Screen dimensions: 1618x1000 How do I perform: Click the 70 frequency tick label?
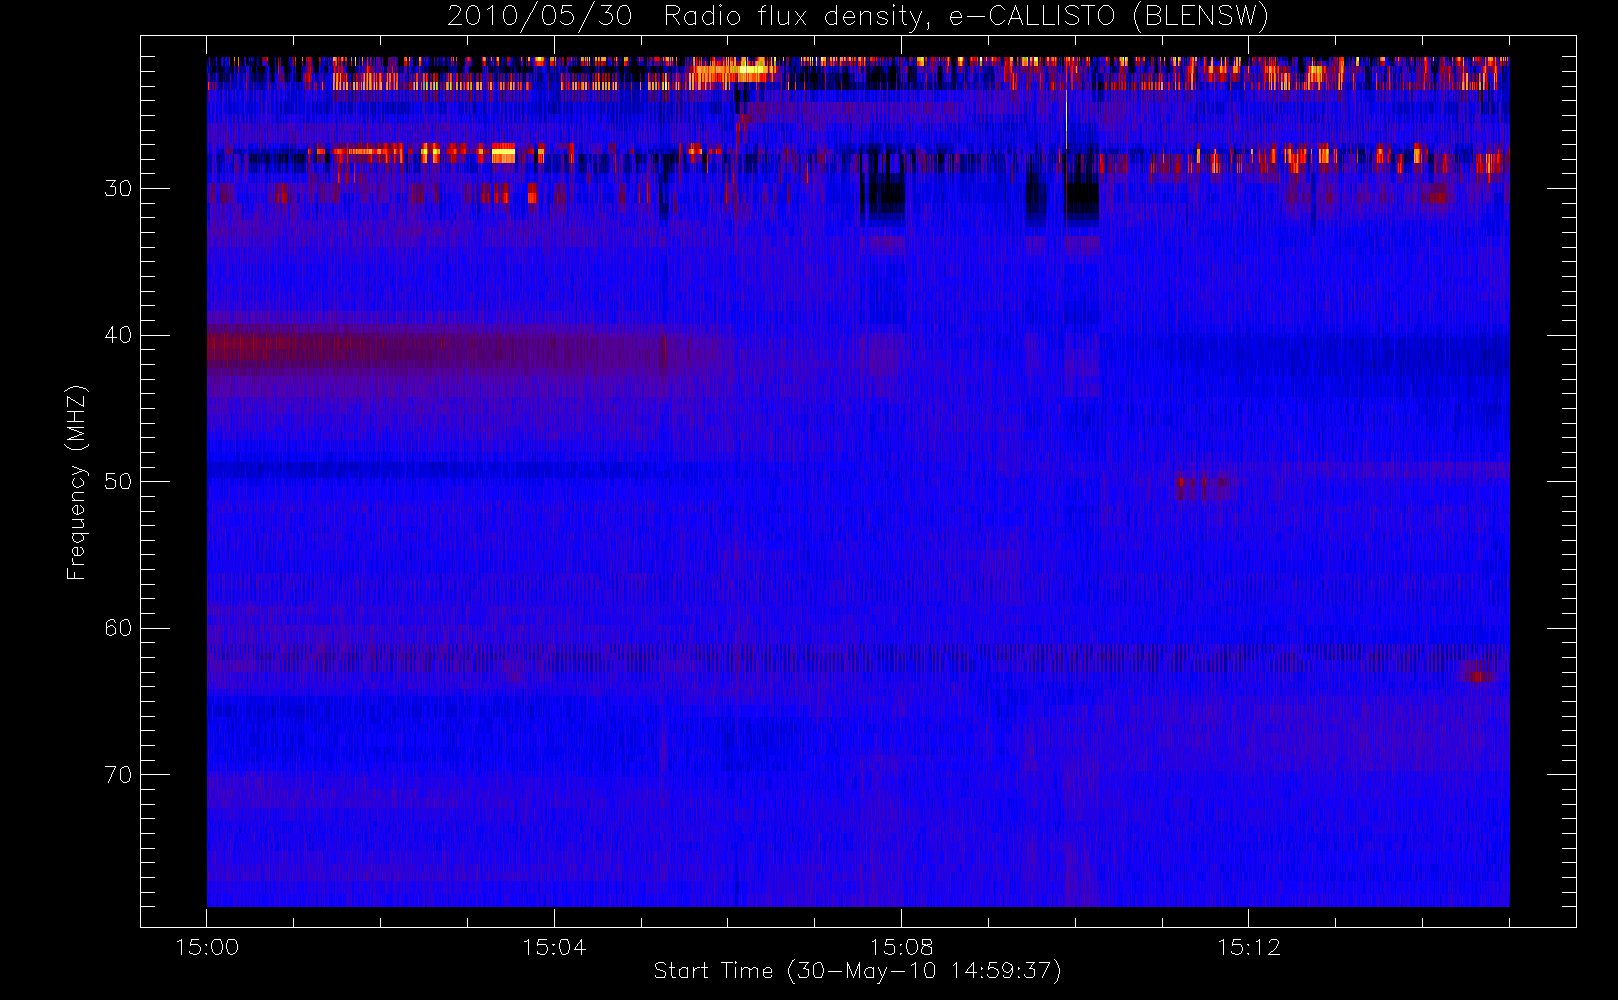118,775
